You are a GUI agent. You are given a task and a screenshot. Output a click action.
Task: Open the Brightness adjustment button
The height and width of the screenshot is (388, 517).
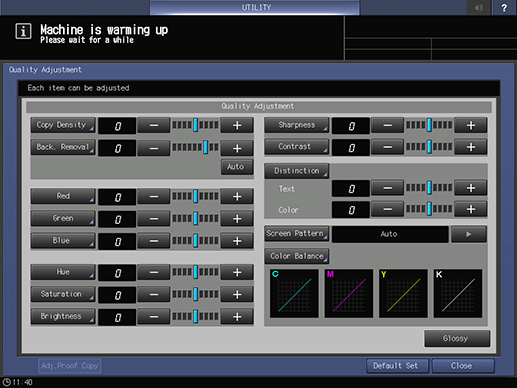click(63, 316)
